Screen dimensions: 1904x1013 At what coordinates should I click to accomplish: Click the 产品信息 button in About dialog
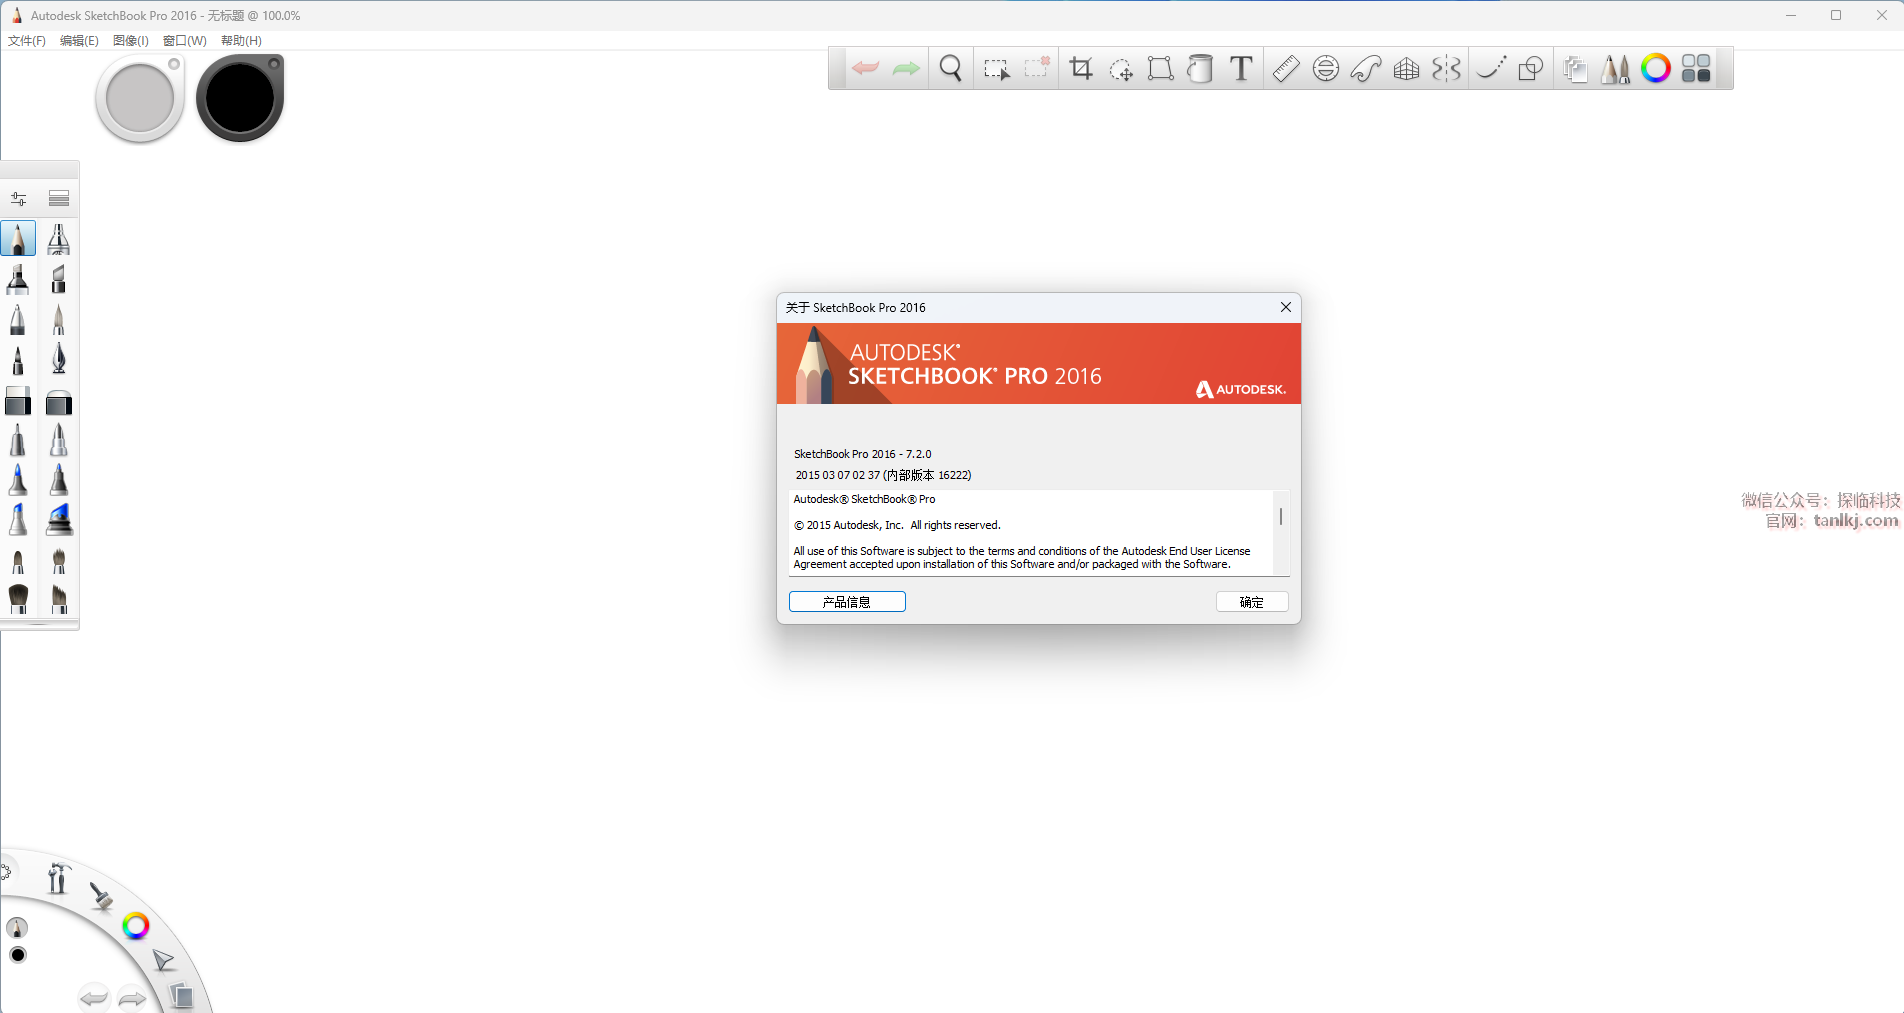pyautogui.click(x=847, y=602)
